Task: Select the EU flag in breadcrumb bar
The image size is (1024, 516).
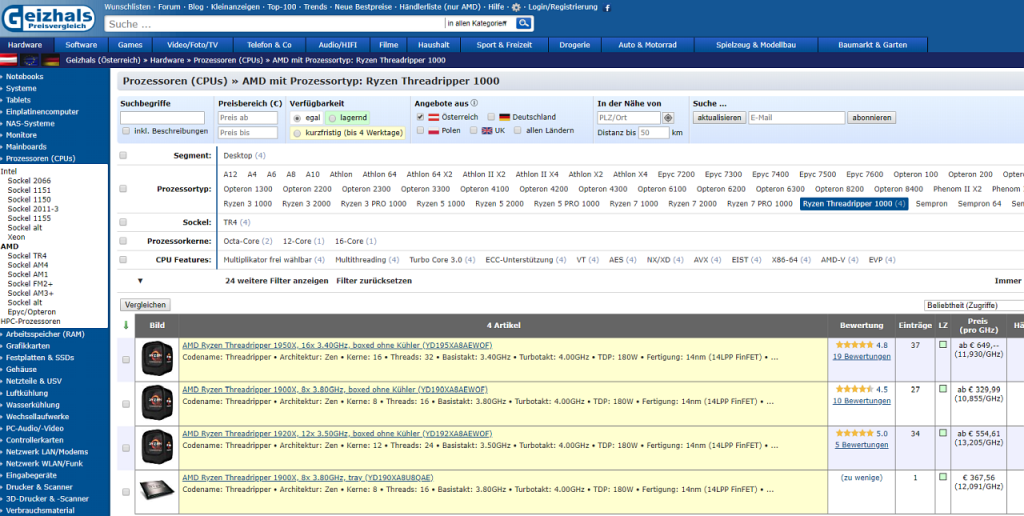Action: 29,60
